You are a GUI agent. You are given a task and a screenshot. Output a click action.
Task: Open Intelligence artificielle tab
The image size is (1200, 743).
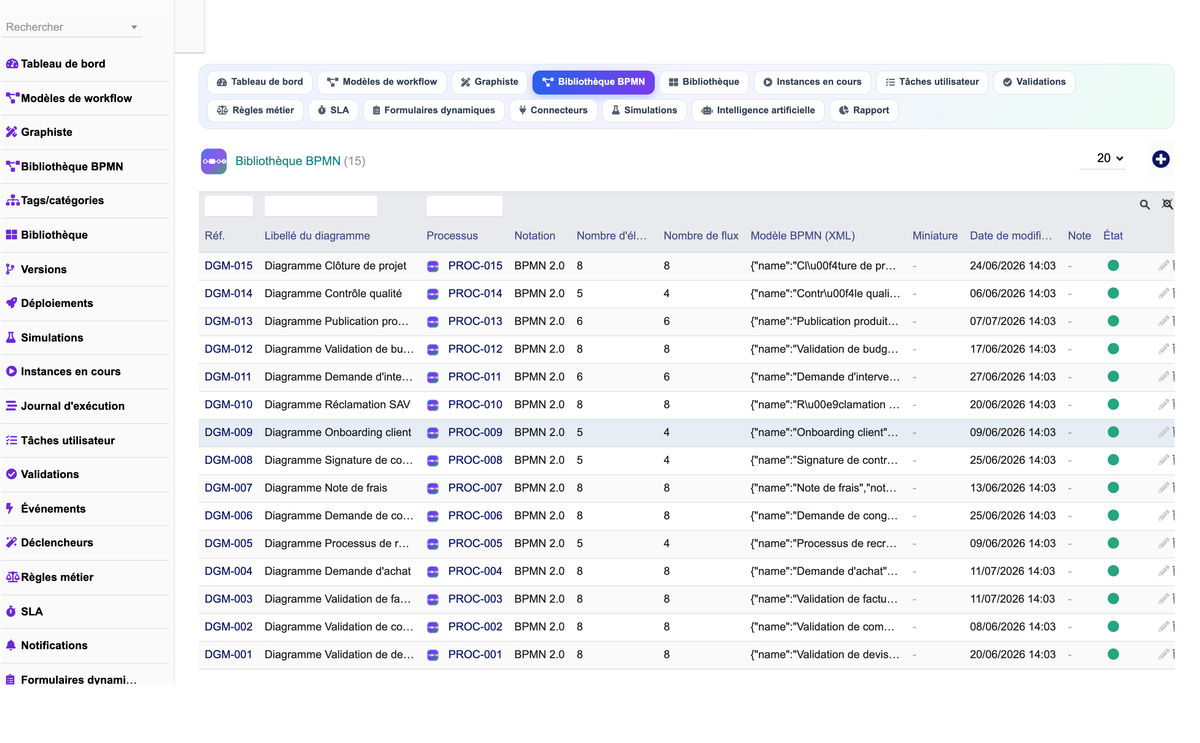coord(758,110)
